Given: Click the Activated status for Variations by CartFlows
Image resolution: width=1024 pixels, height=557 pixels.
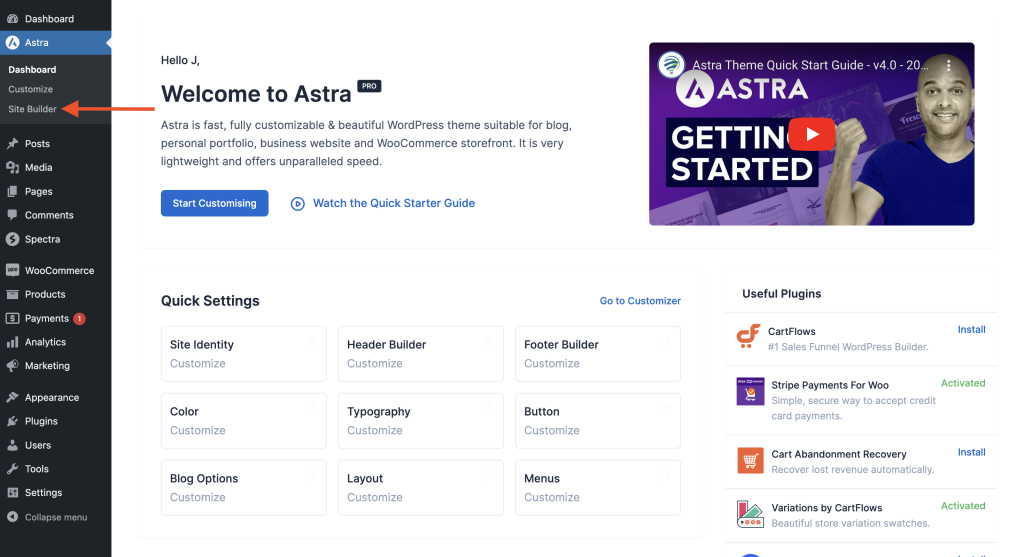Looking at the screenshot, I should 963,506.
